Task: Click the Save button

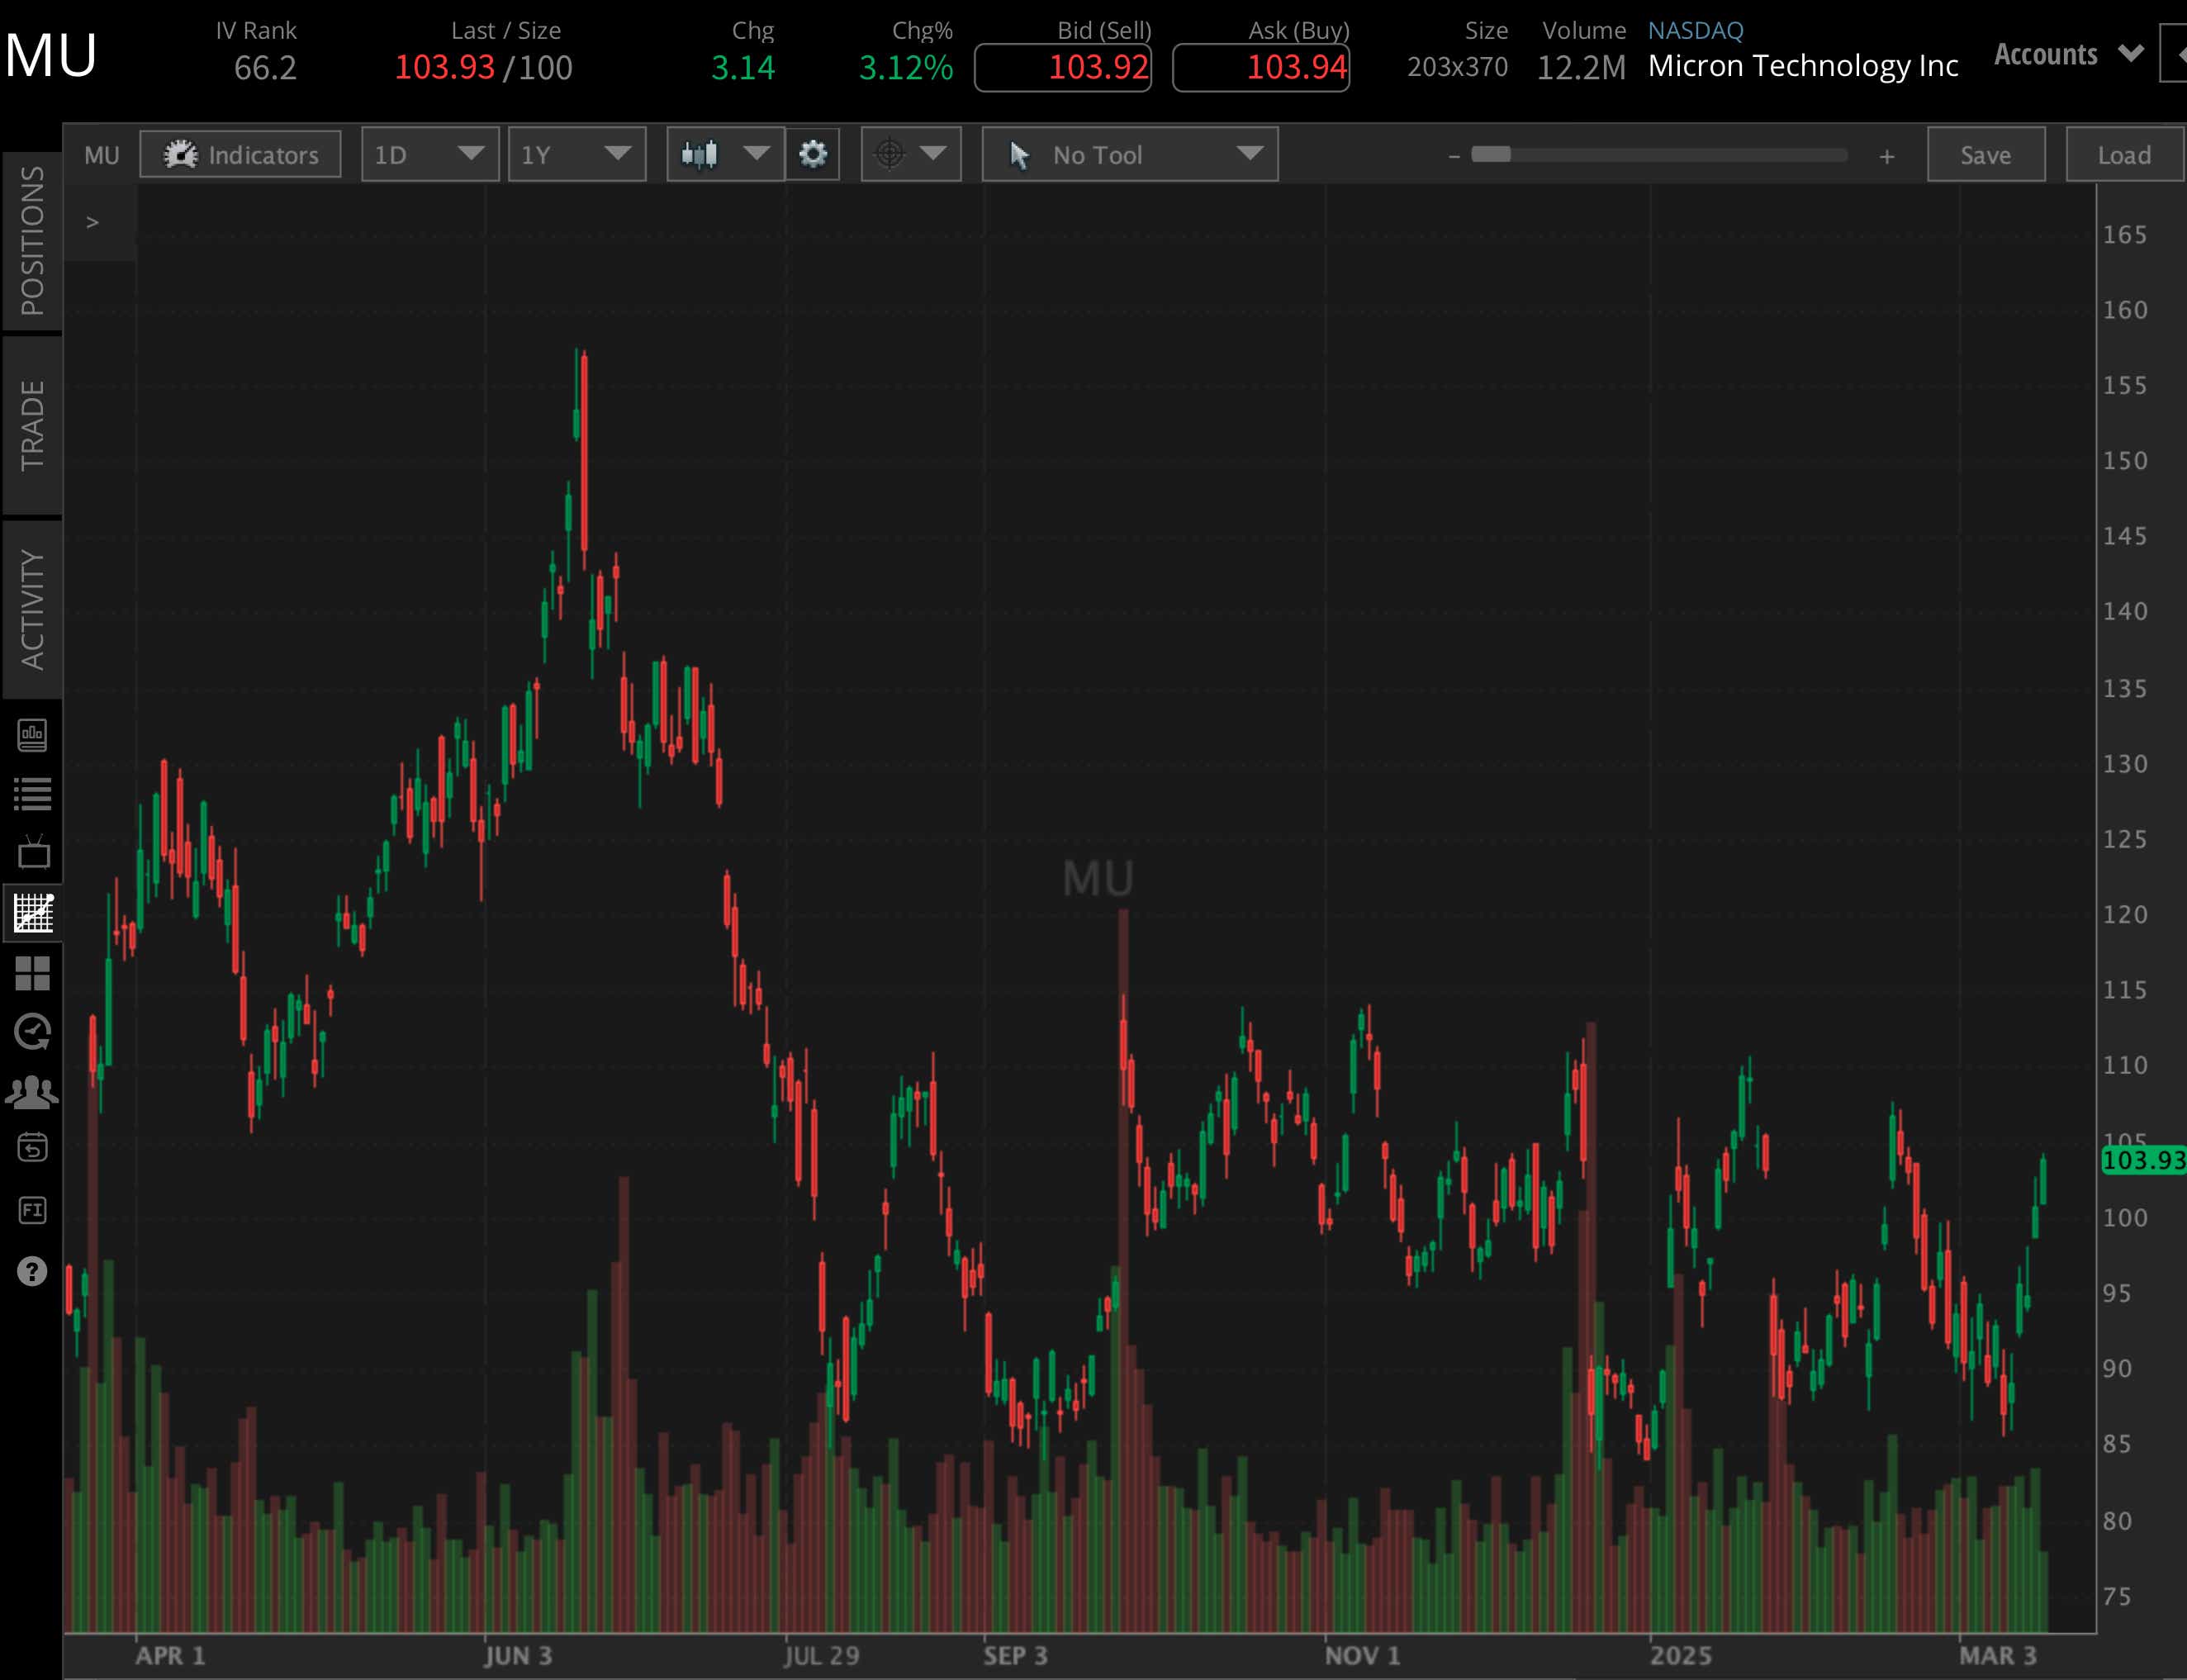Action: click(x=1986, y=154)
